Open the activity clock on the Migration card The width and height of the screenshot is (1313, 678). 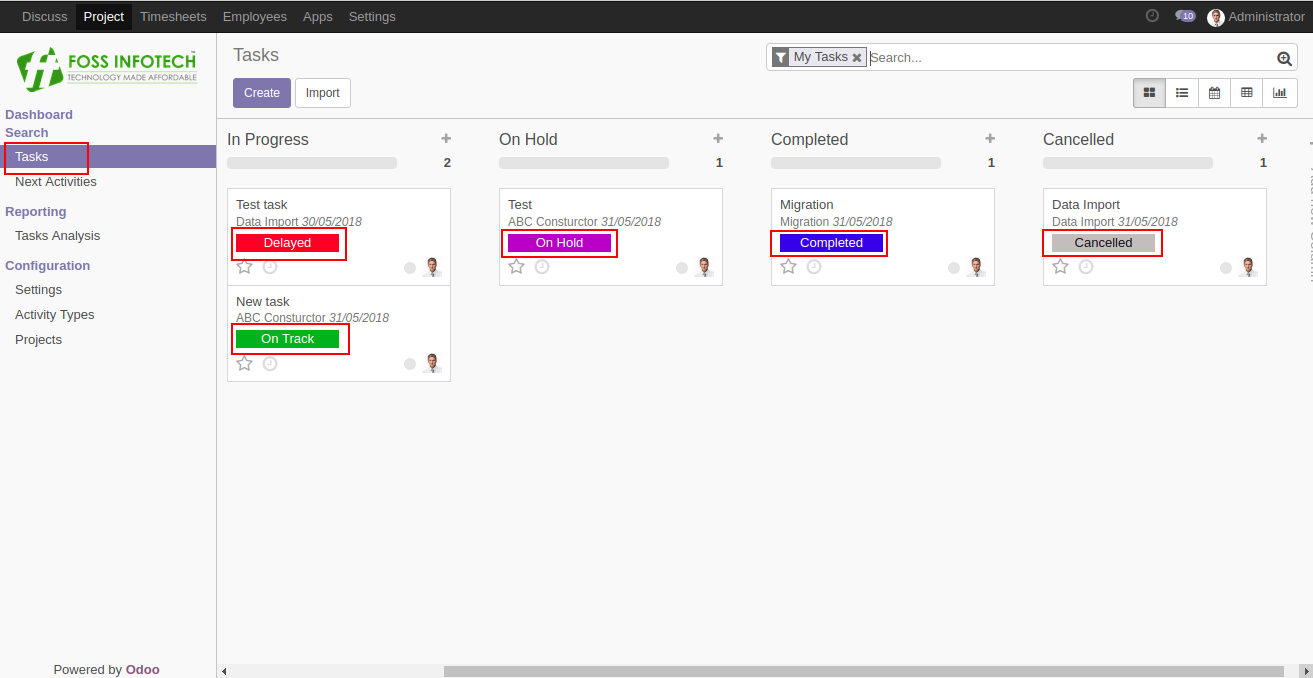(814, 267)
